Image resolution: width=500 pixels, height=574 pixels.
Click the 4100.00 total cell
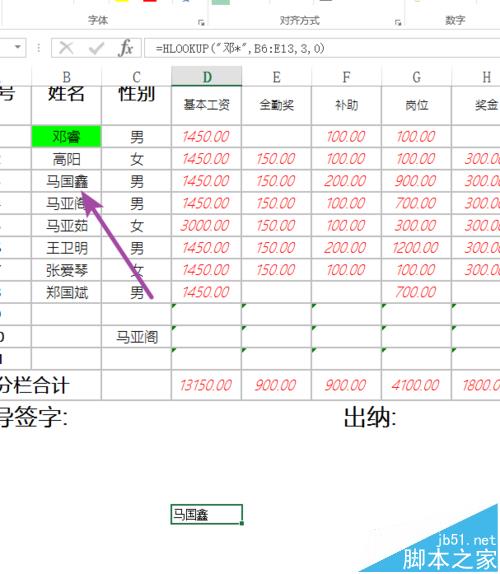(417, 385)
